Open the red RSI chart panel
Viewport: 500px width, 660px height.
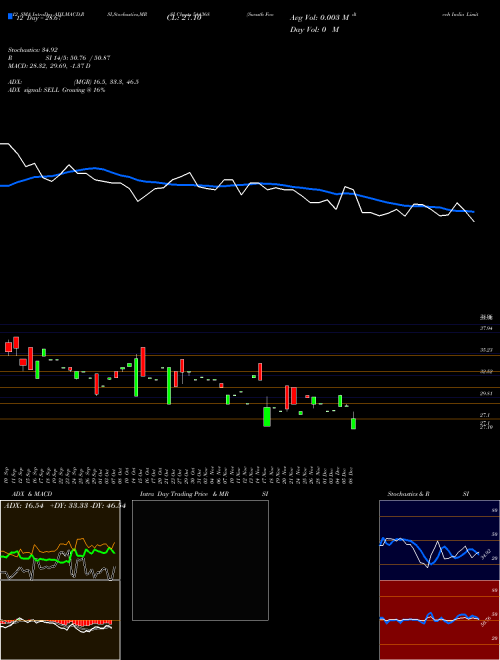click(439, 620)
